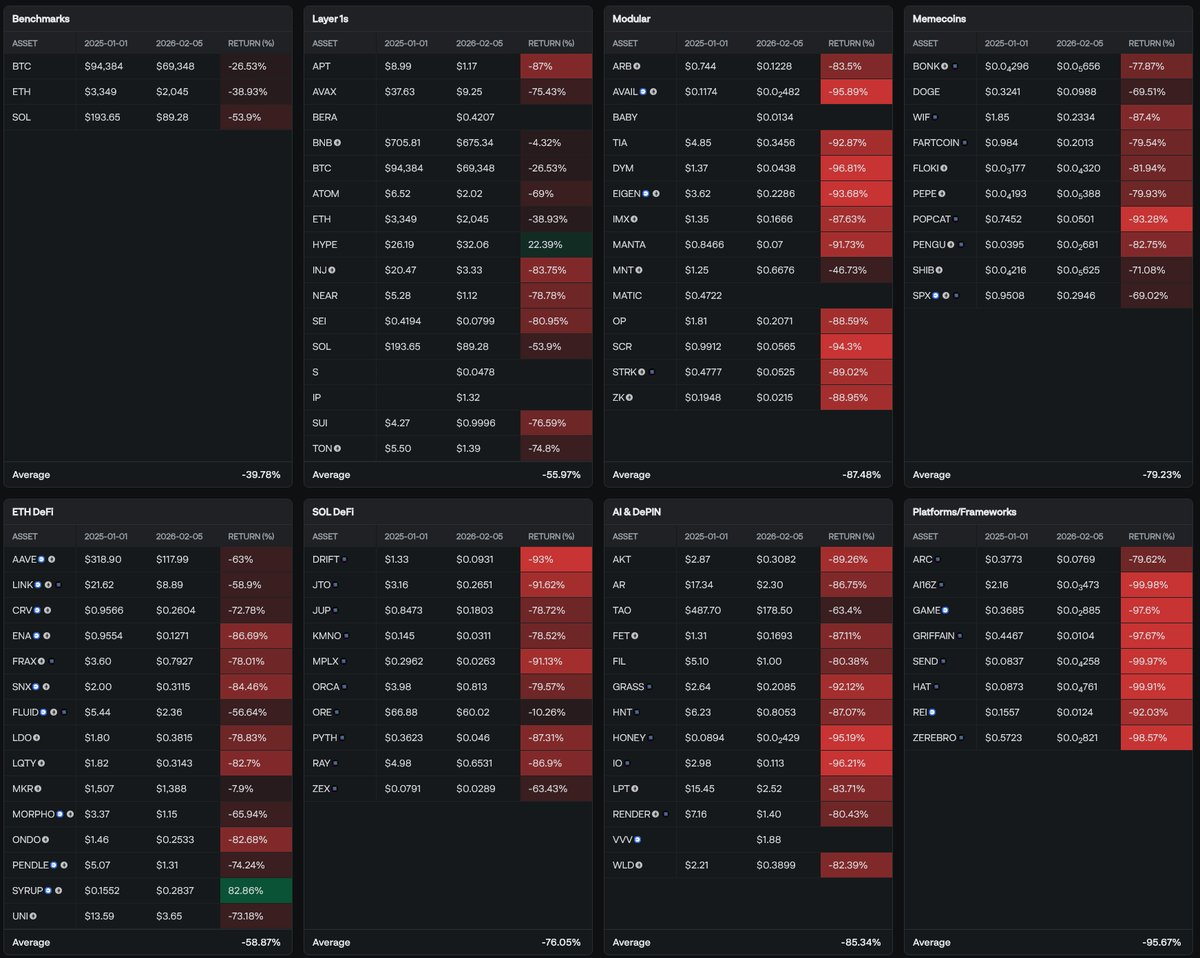This screenshot has width=1200, height=958.
Task: Click the blue chain icon beside AAVE
Action: 39,559
